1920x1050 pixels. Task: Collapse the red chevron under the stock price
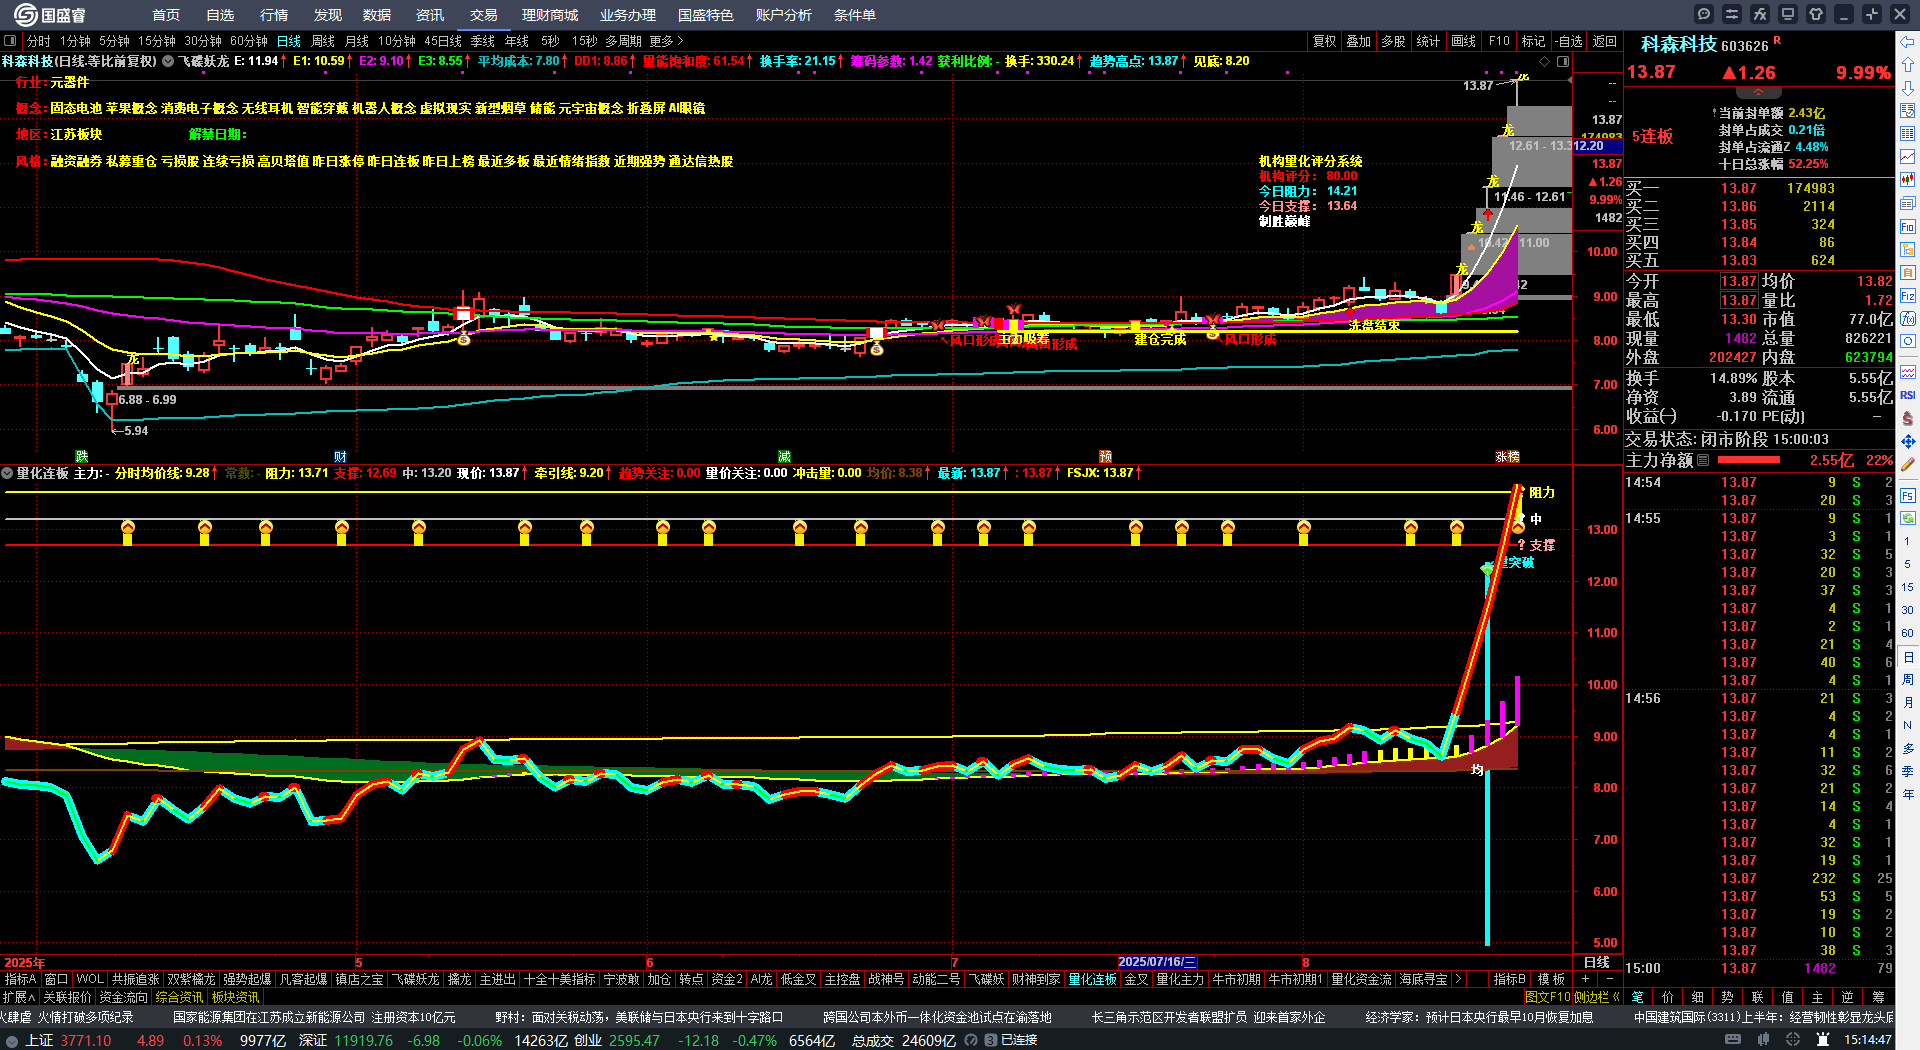(1758, 91)
